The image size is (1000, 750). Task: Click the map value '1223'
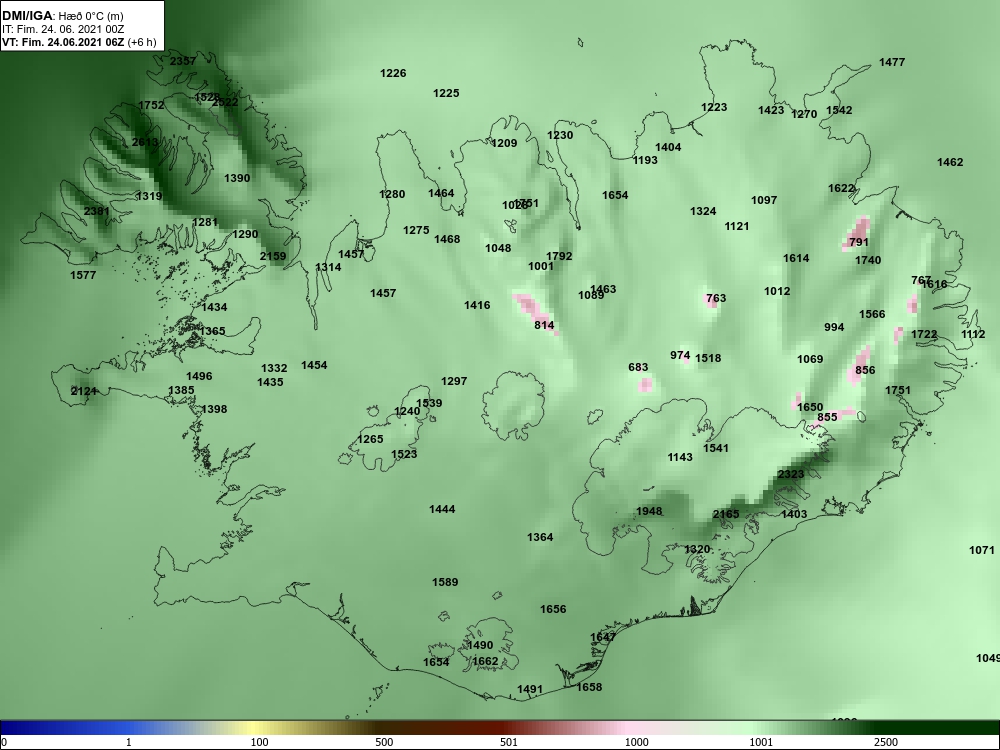(714, 107)
